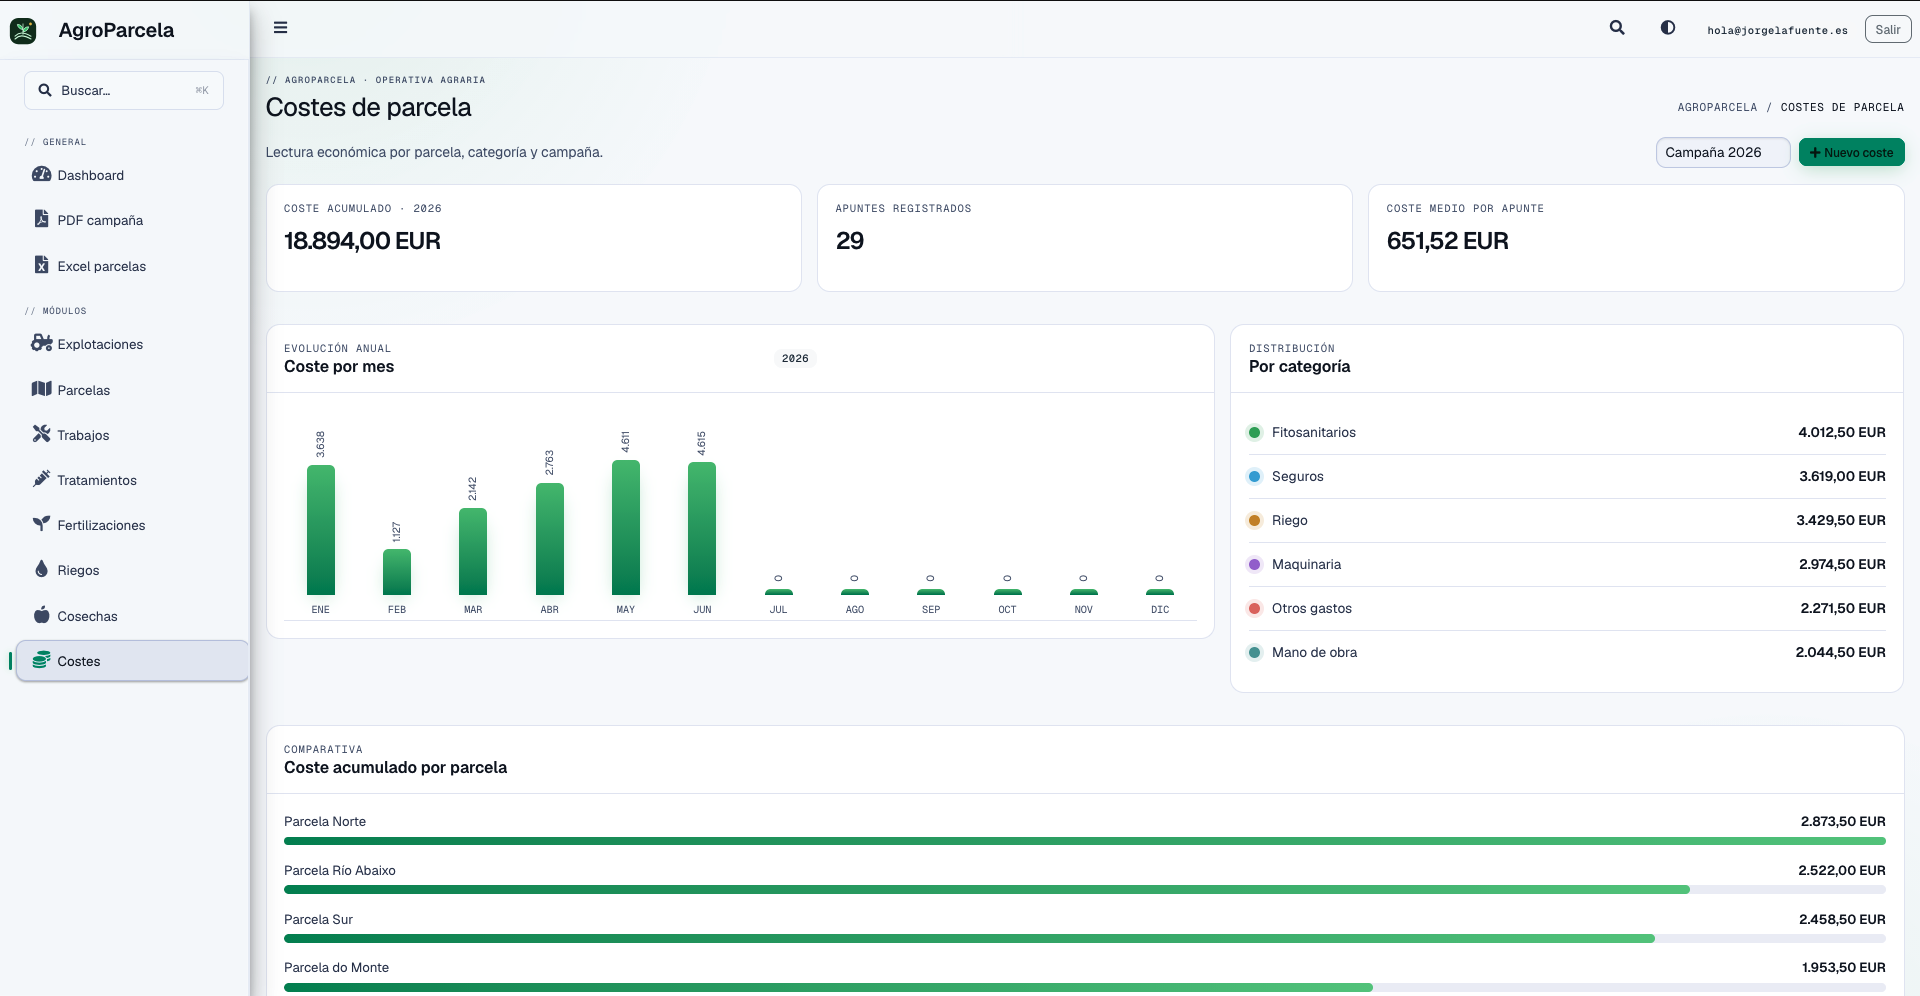Click the 18.894,00 EUR accumulated cost value
The image size is (1920, 996).
(362, 241)
